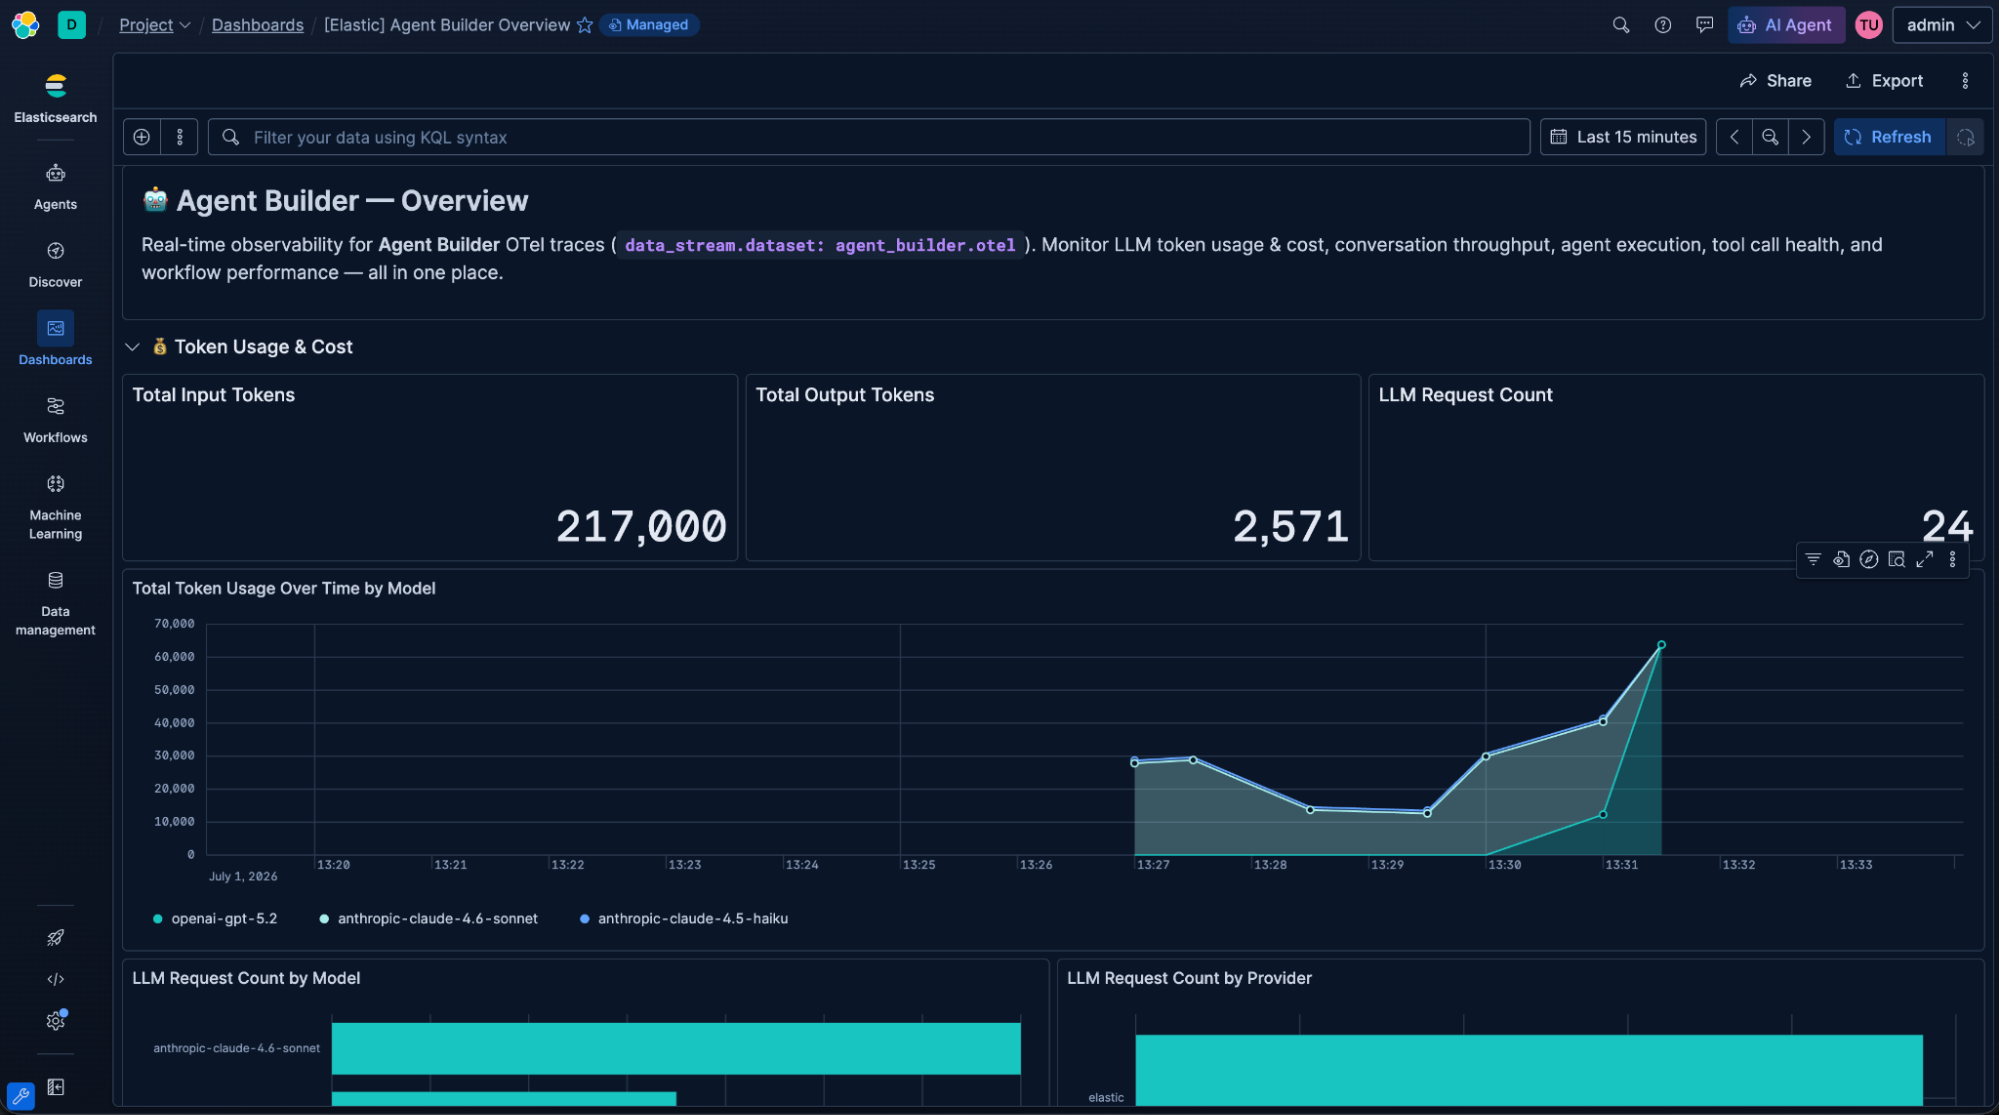Open the 'D' space selector badge
The height and width of the screenshot is (1115, 1999).
pyautogui.click(x=72, y=25)
